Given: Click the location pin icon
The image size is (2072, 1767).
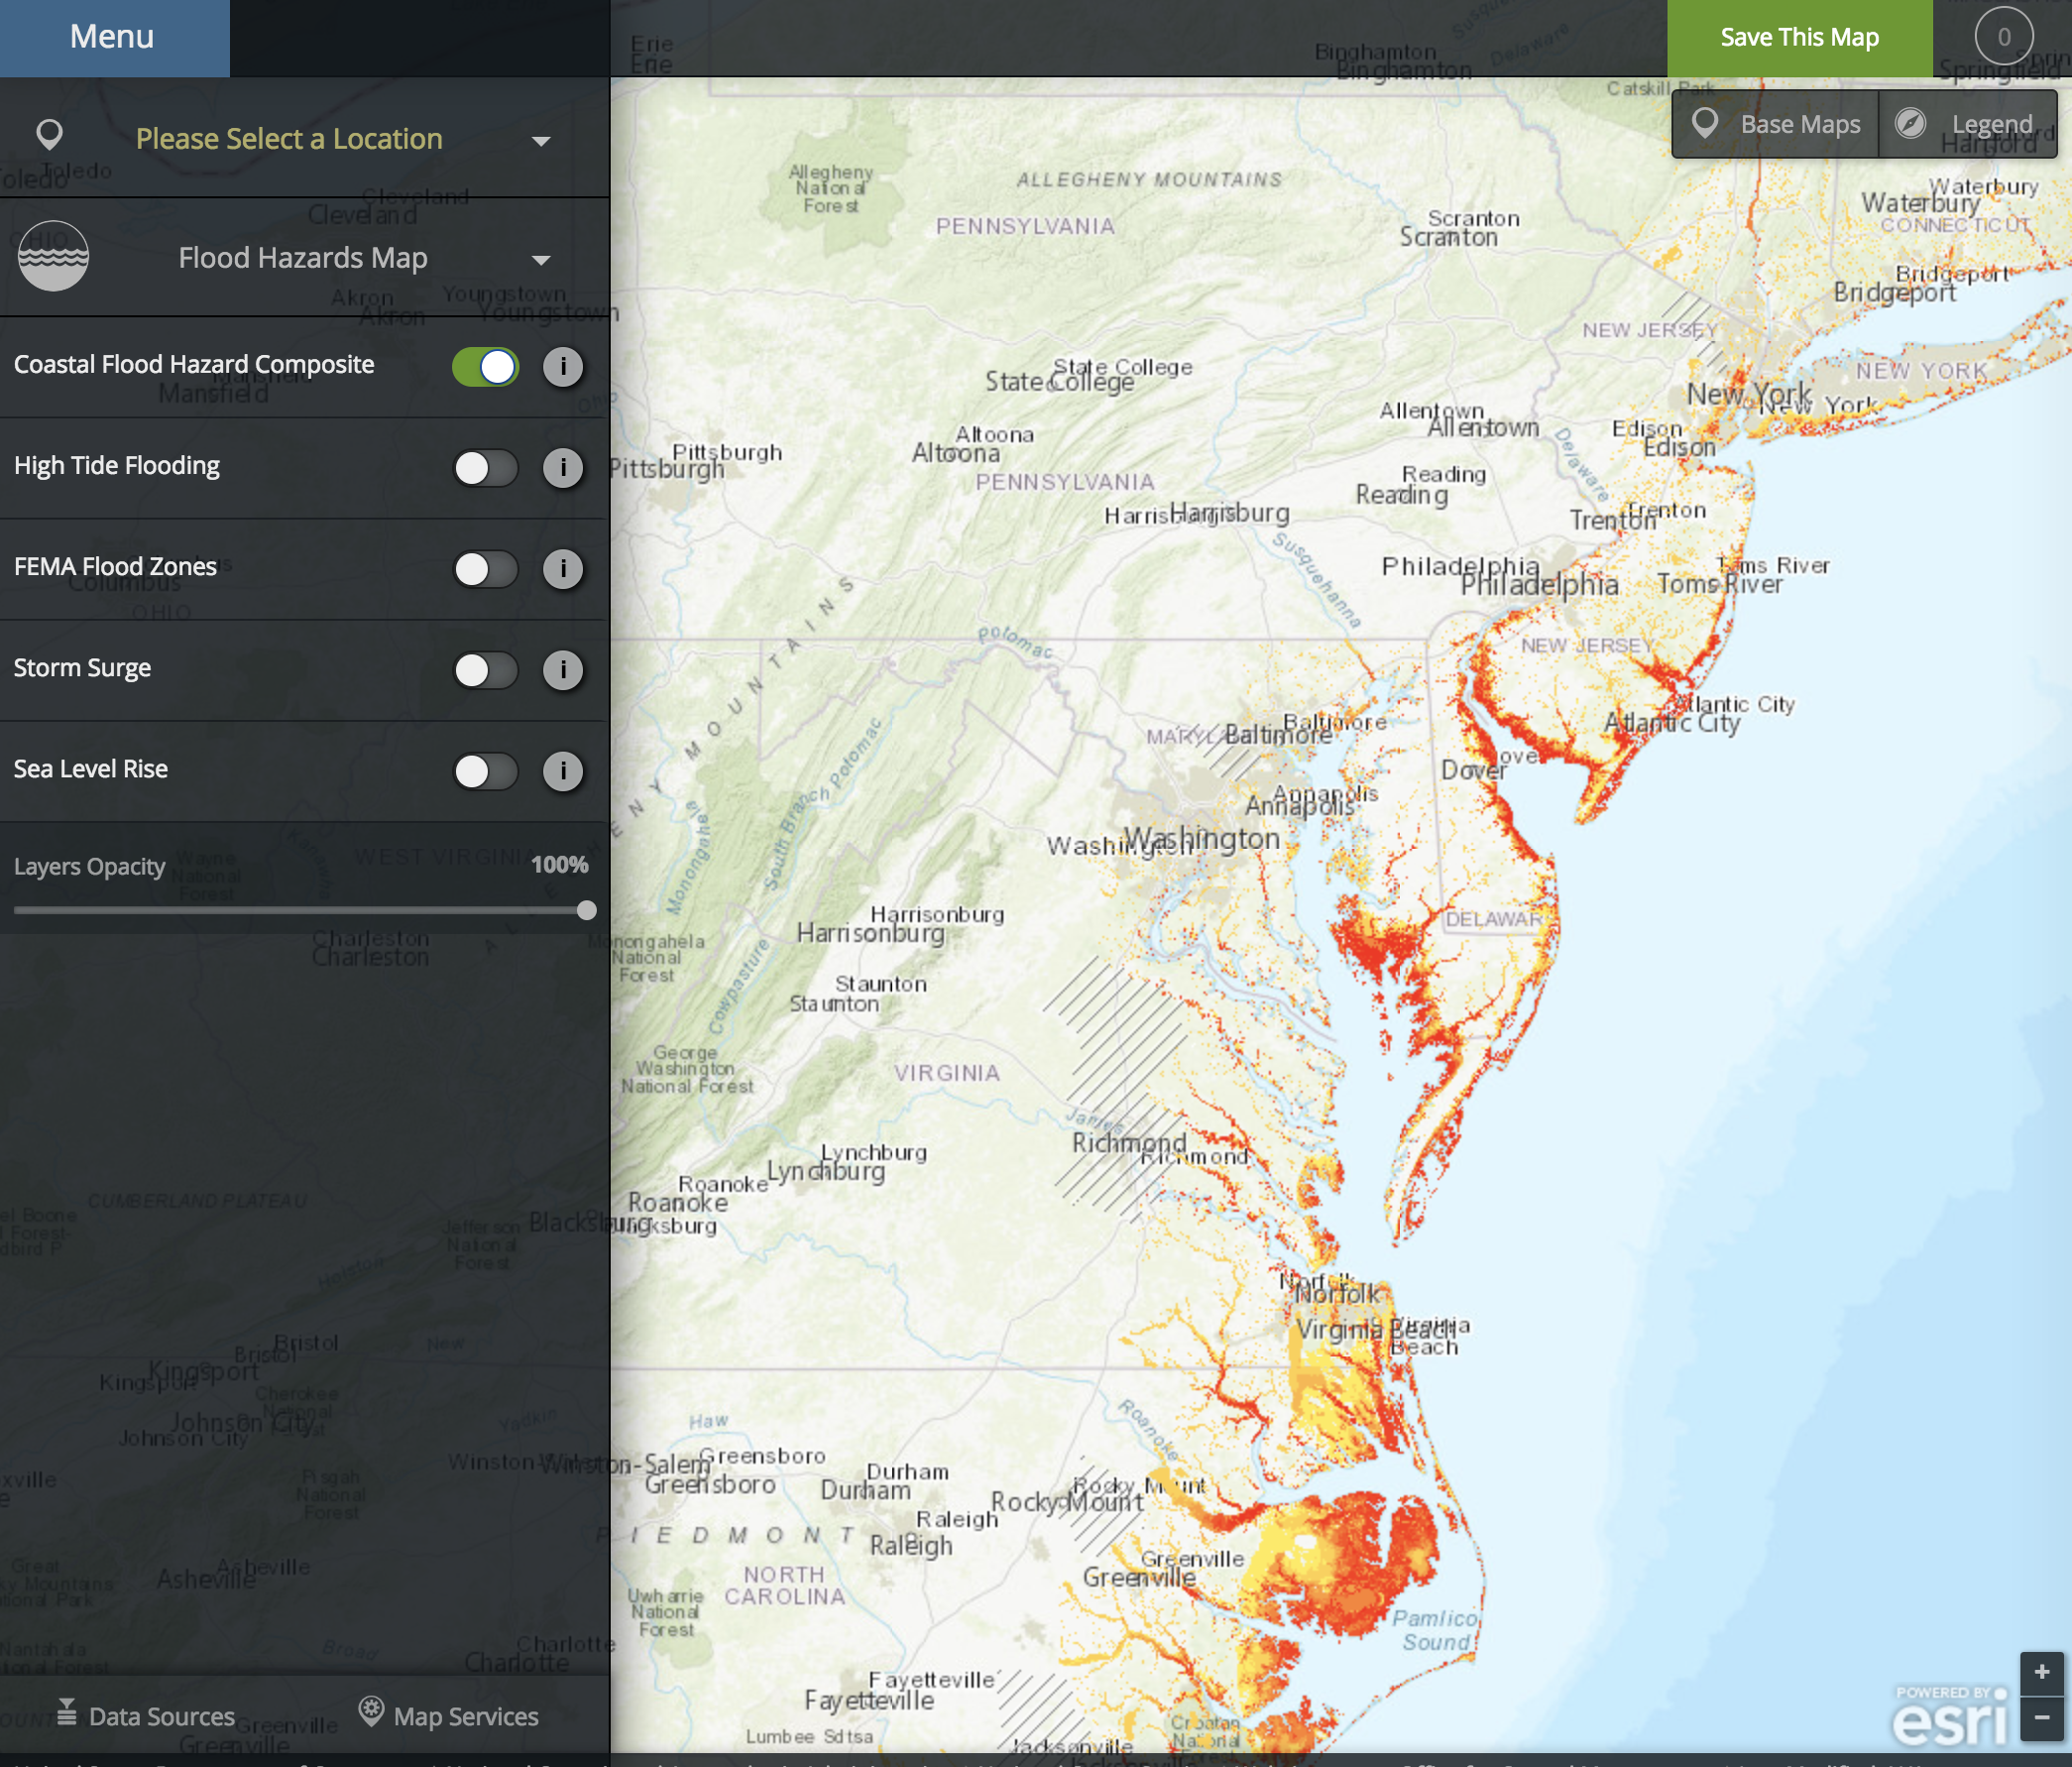Looking at the screenshot, I should pyautogui.click(x=49, y=134).
